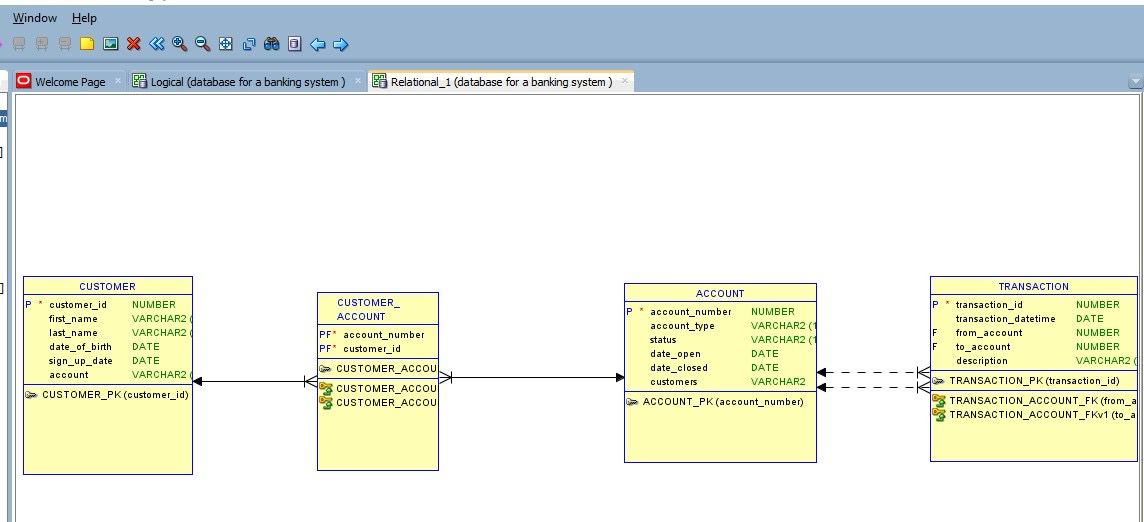The height and width of the screenshot is (522, 1144).
Task: Switch to the Logical diagram tab
Action: [247, 82]
